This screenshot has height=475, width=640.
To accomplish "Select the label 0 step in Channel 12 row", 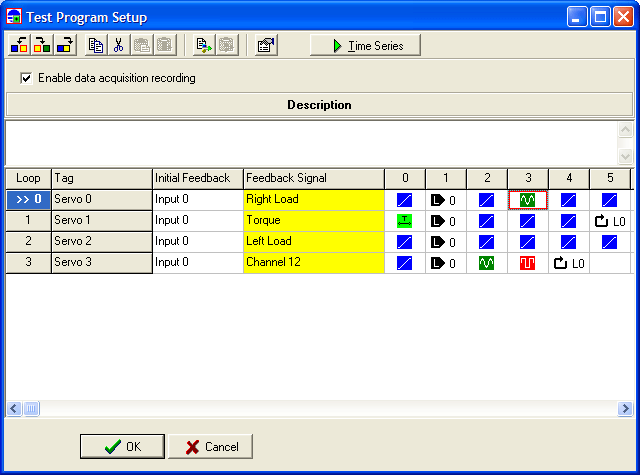I will (443, 263).
